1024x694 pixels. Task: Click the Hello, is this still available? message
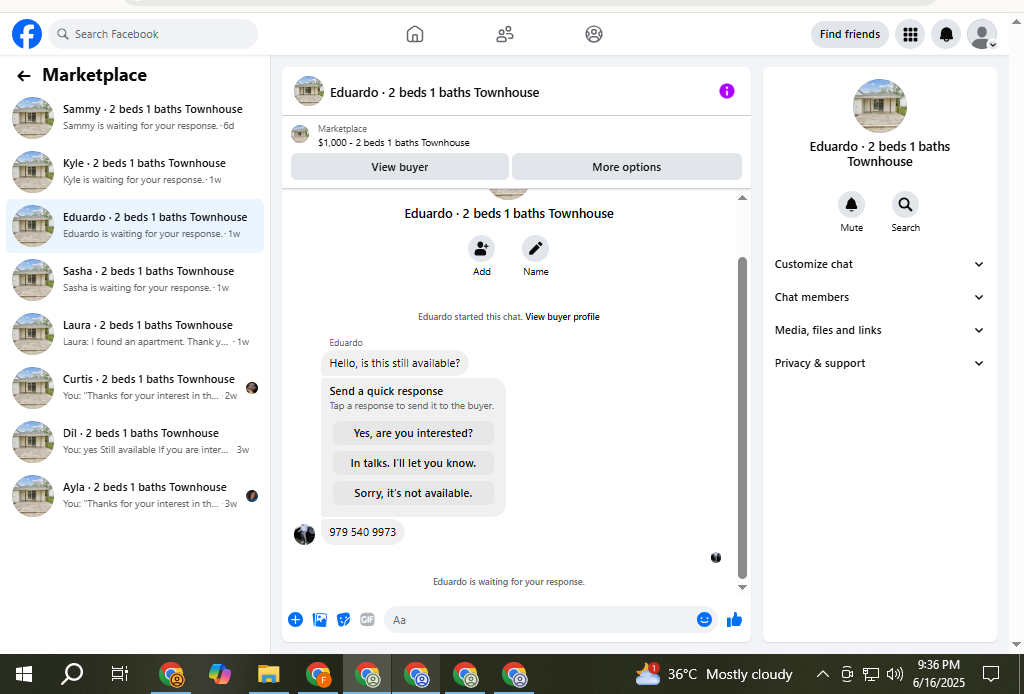click(394, 363)
